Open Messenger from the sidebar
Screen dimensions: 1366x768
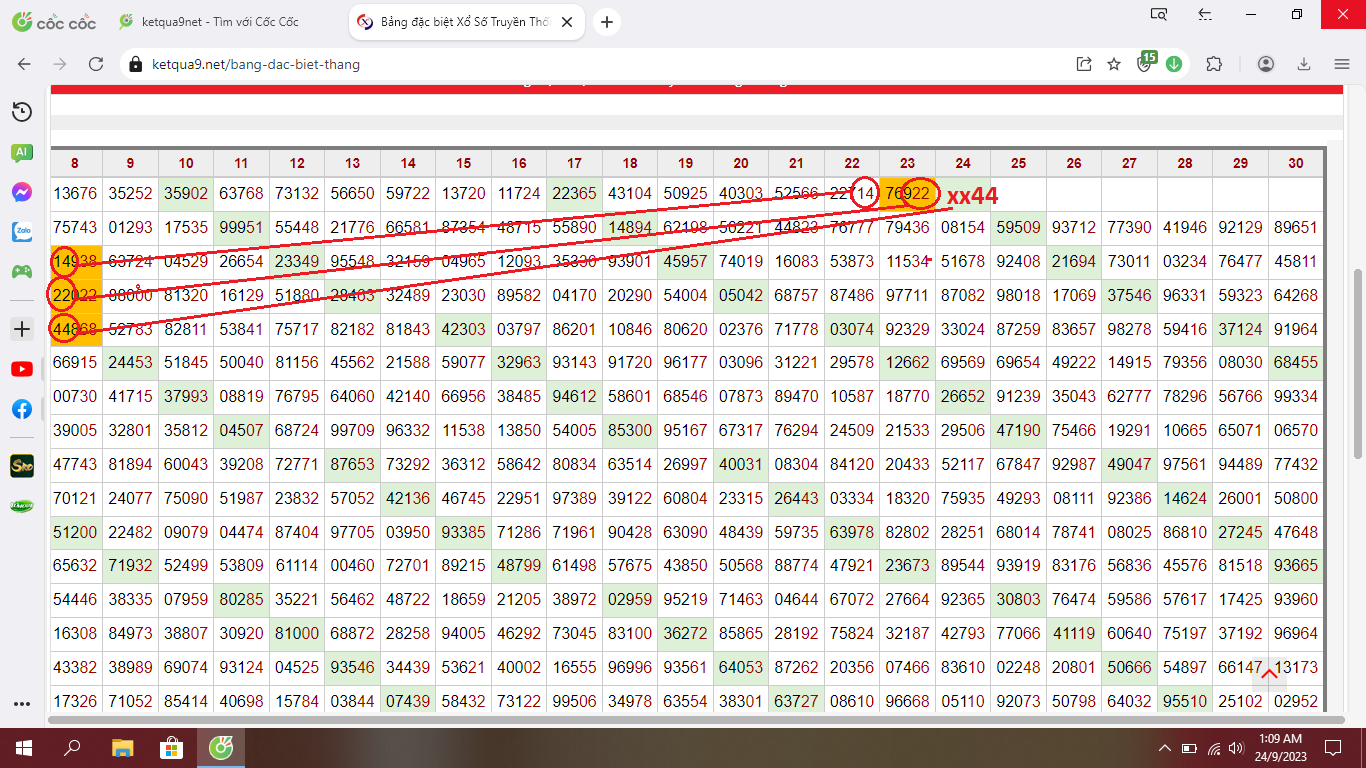tap(21, 192)
